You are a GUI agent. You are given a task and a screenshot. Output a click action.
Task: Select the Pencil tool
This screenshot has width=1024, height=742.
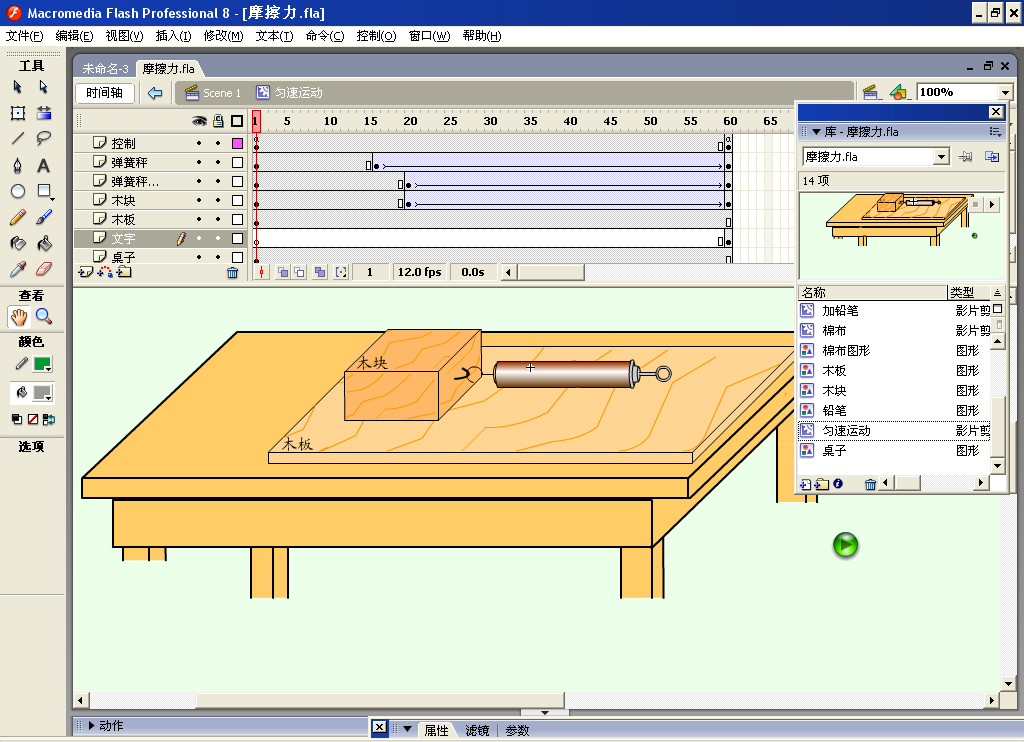18,218
